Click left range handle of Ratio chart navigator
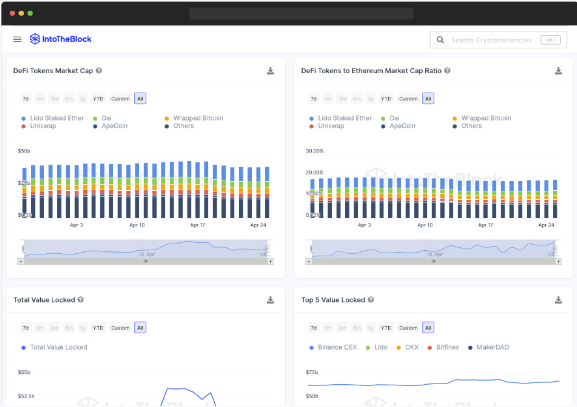Viewport: 577px width, 407px height. pyautogui.click(x=312, y=249)
